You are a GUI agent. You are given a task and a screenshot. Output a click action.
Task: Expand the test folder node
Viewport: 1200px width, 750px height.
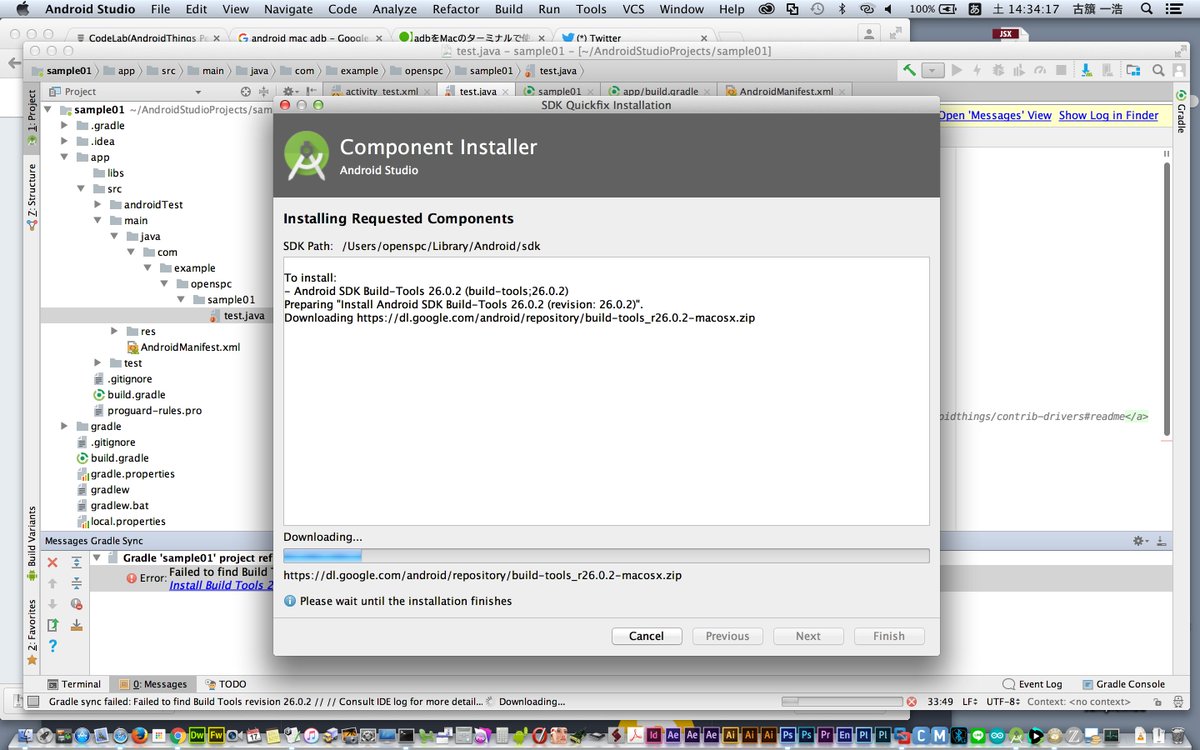(x=98, y=363)
